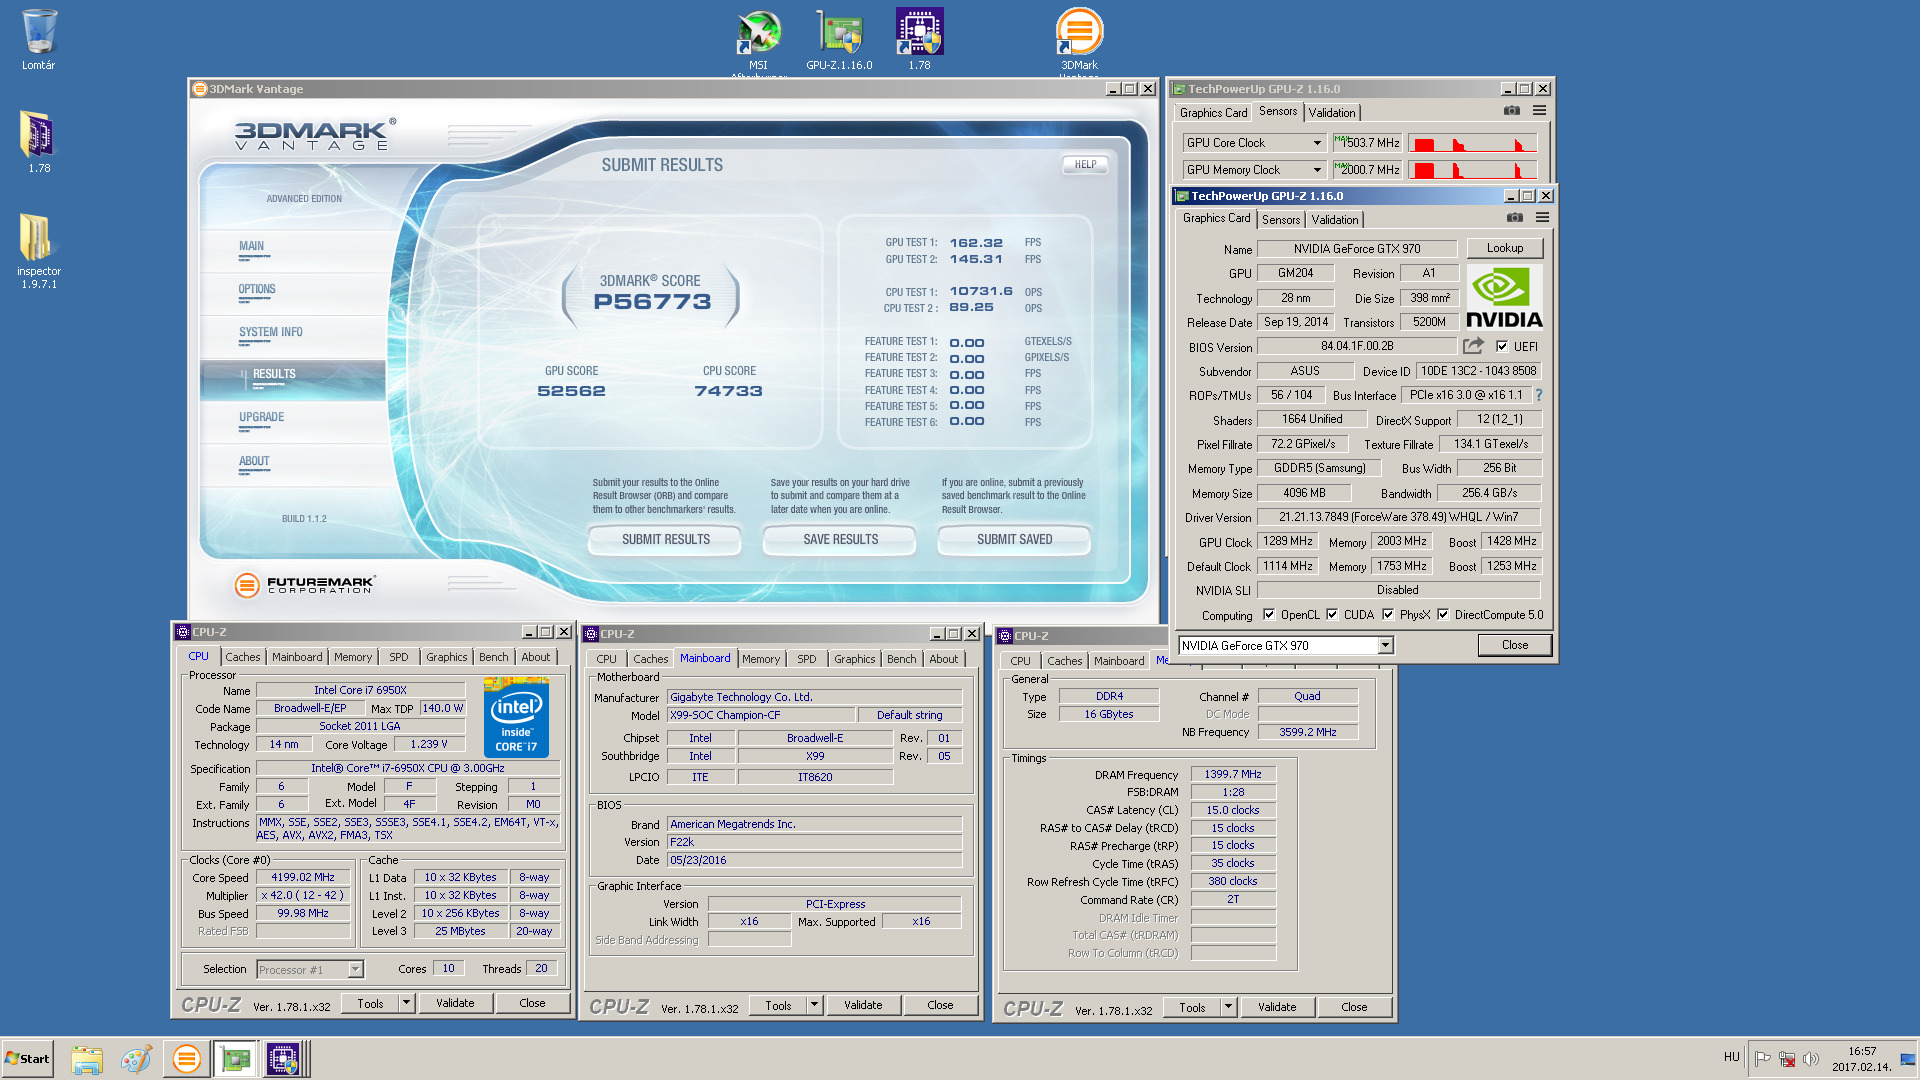Open the SYSTEM INFO menu in 3DMark
The image size is (1920, 1080).
(270, 332)
